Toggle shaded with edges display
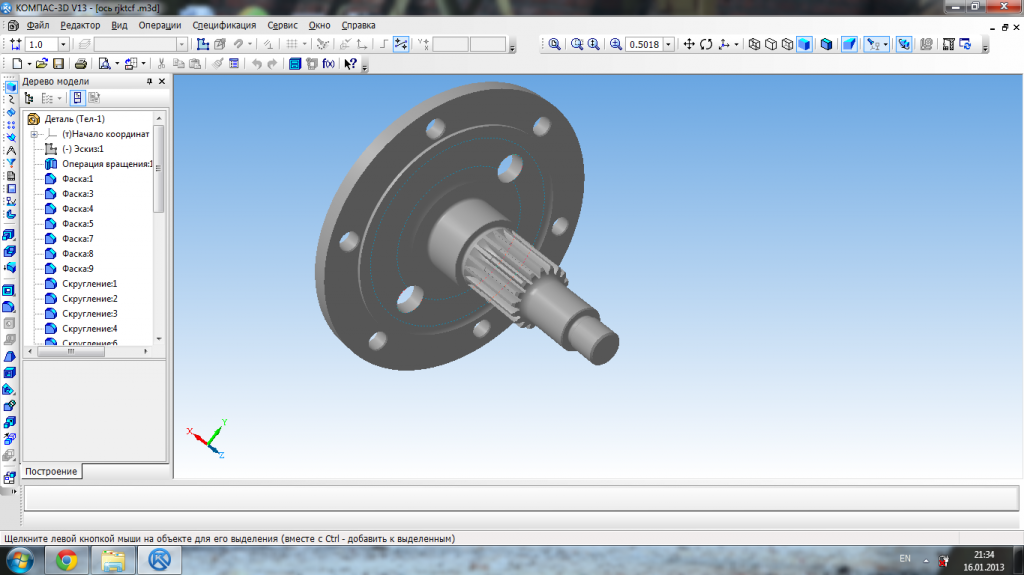This screenshot has width=1024, height=575. pyautogui.click(x=826, y=44)
